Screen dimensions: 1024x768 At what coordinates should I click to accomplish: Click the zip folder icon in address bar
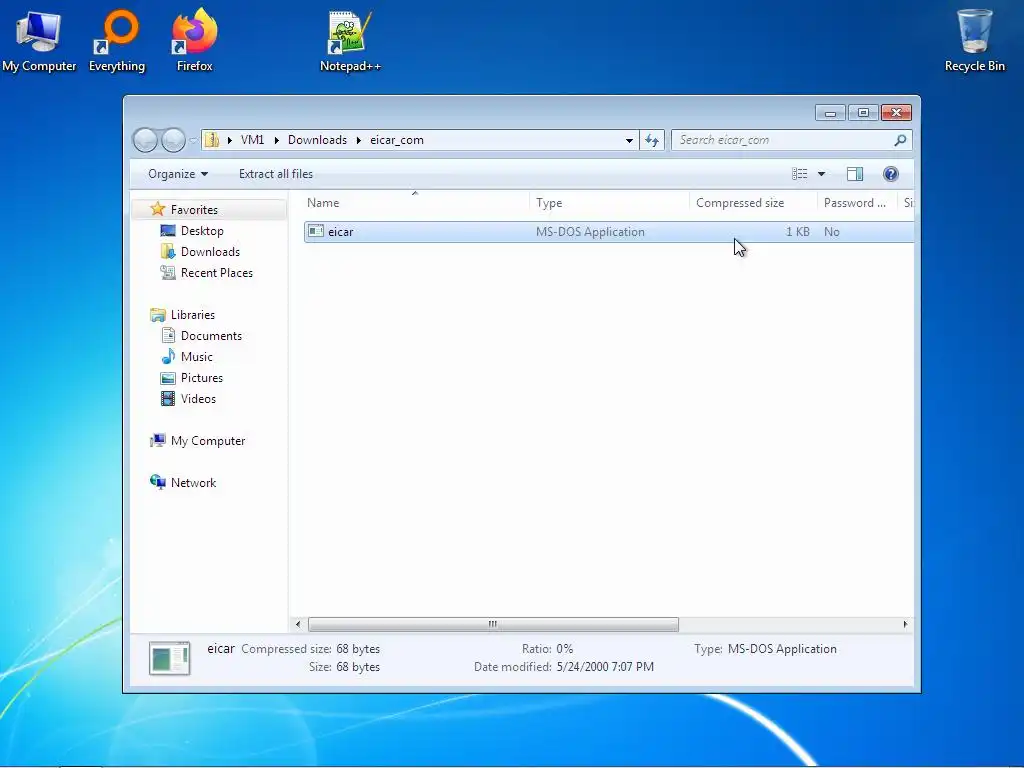212,140
